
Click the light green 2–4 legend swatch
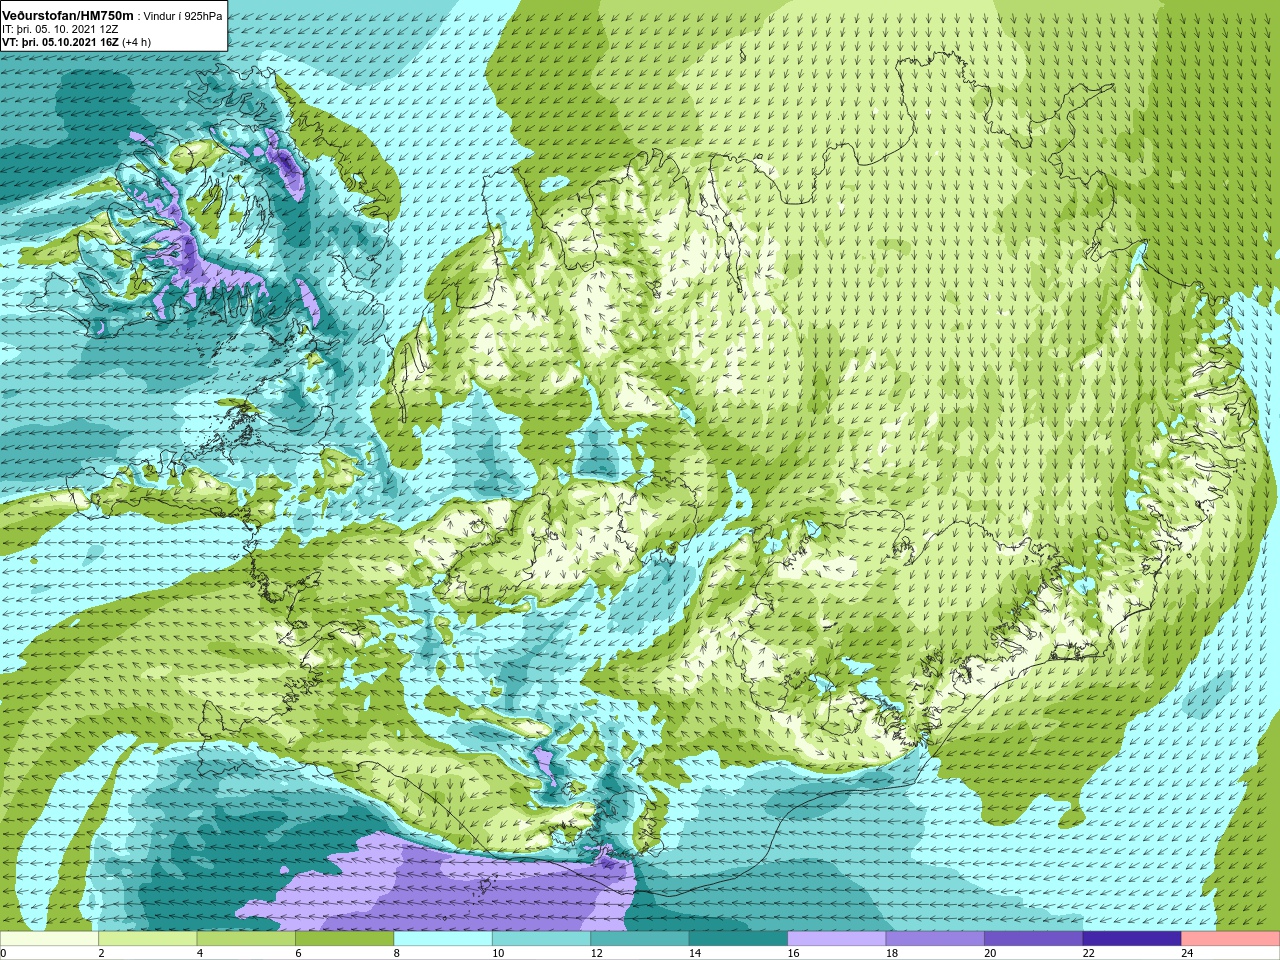[147, 939]
